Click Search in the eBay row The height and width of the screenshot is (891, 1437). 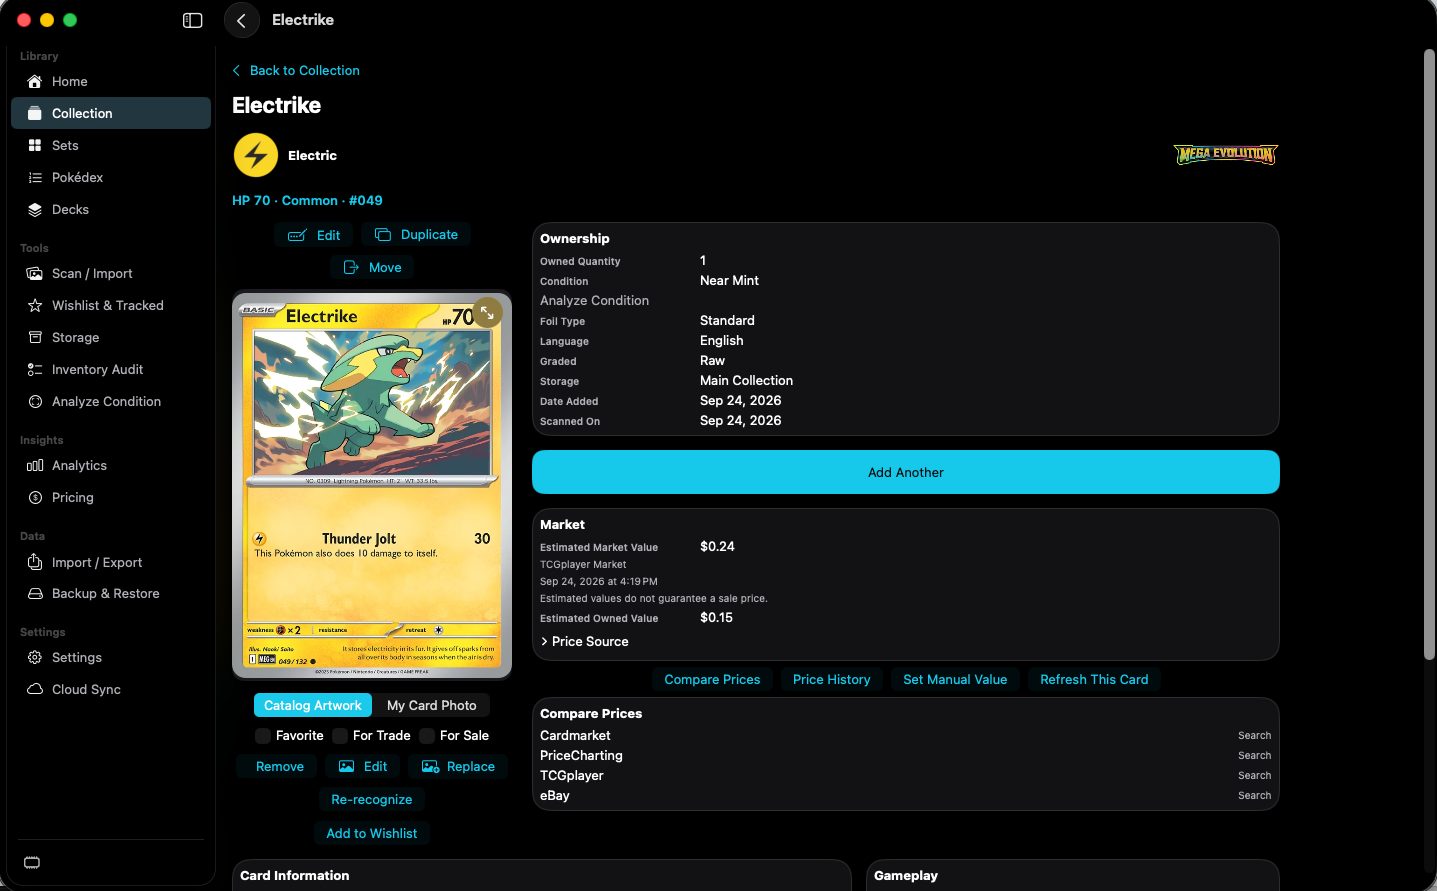[x=1254, y=795]
